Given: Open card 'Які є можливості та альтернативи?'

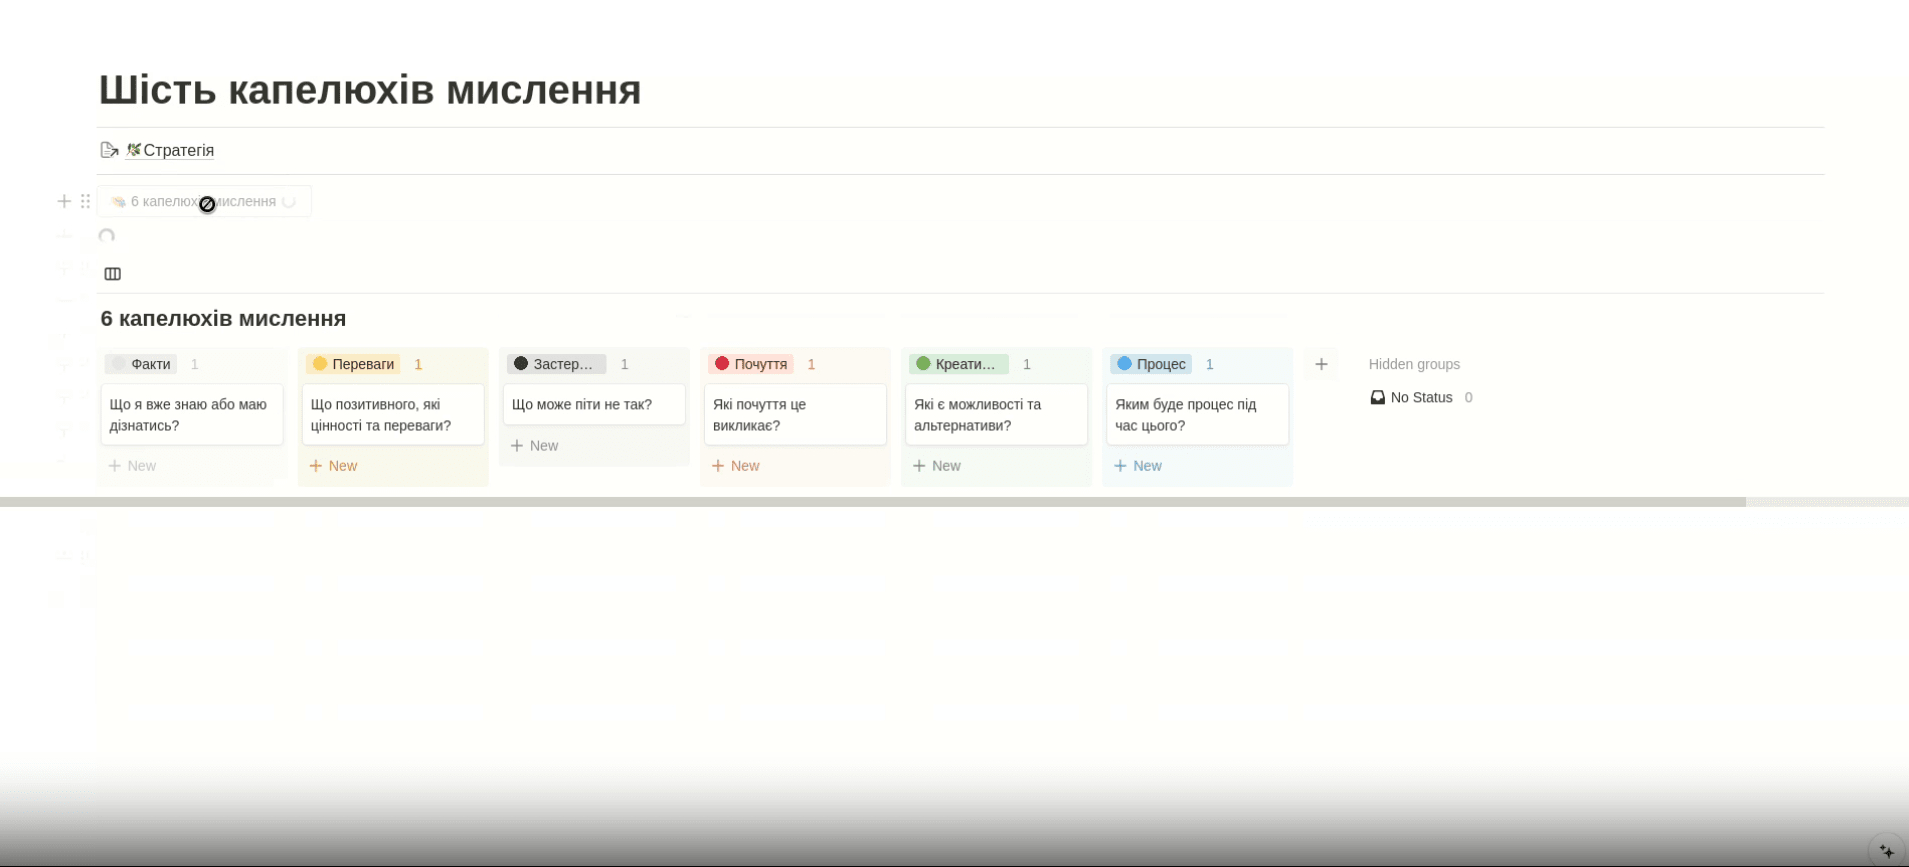Looking at the screenshot, I should point(996,414).
